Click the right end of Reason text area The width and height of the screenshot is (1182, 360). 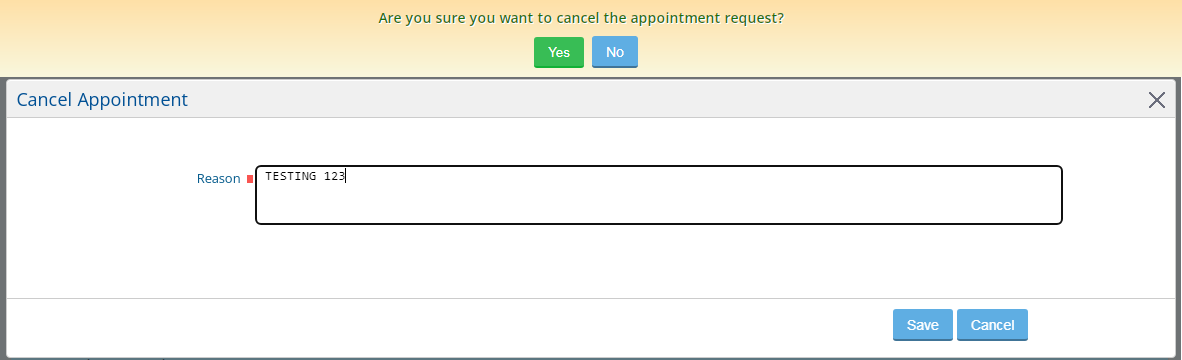pyautogui.click(x=1052, y=195)
